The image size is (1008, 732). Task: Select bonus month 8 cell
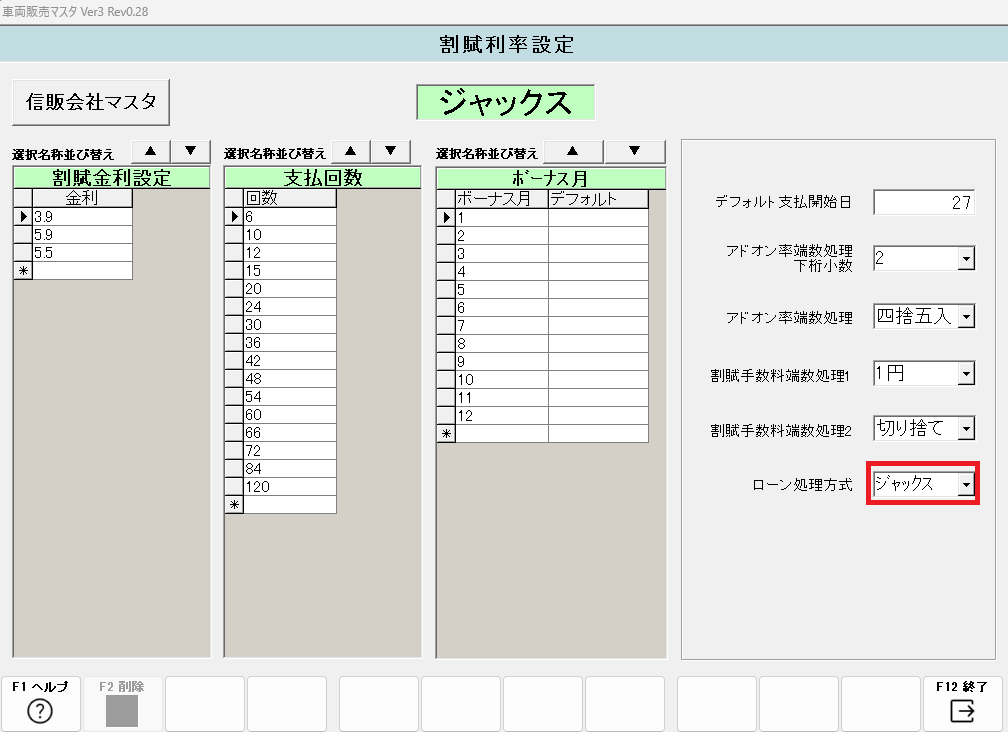tap(502, 344)
